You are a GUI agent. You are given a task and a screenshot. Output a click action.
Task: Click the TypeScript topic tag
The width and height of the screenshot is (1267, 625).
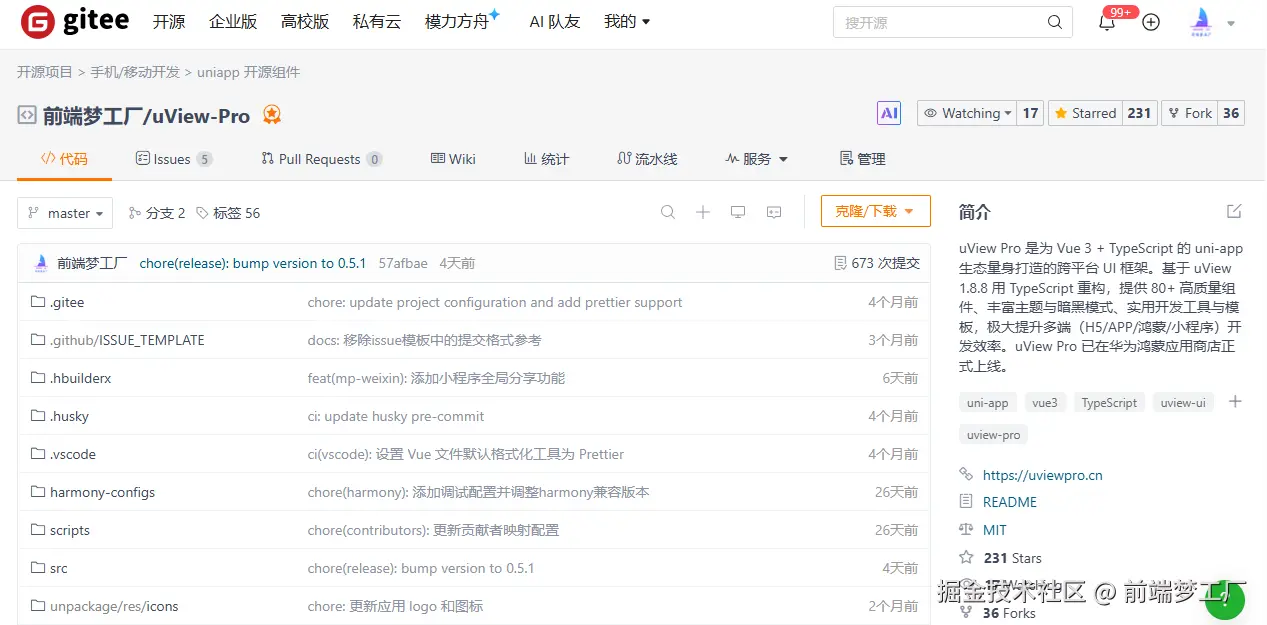(x=1109, y=403)
